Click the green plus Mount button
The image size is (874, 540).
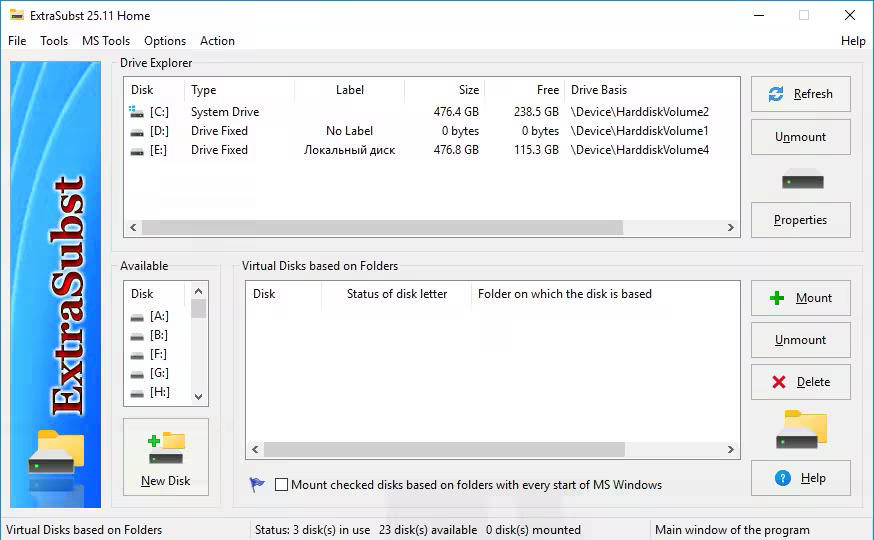click(x=800, y=298)
